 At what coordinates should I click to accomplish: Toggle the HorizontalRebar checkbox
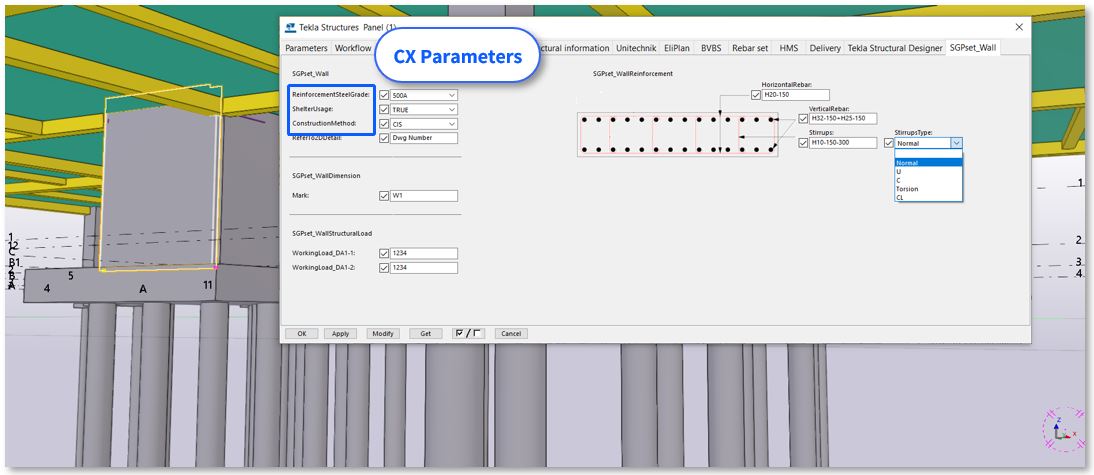(755, 95)
